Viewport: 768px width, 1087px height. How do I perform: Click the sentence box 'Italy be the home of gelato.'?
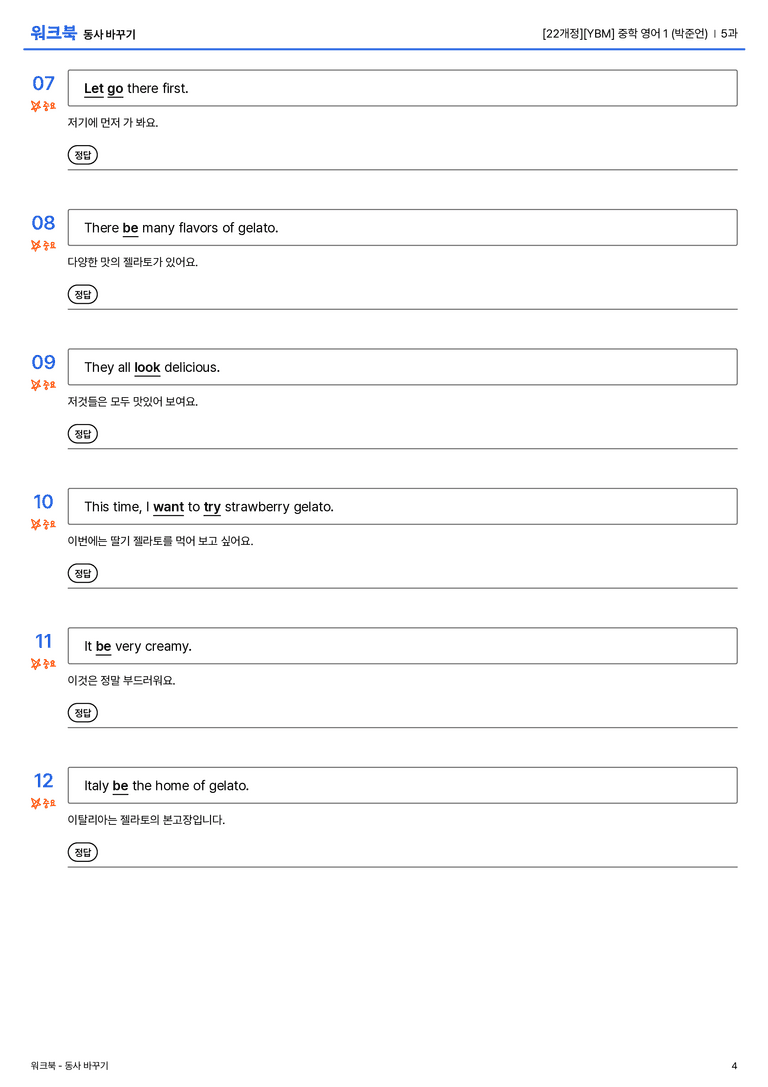[x=402, y=785]
